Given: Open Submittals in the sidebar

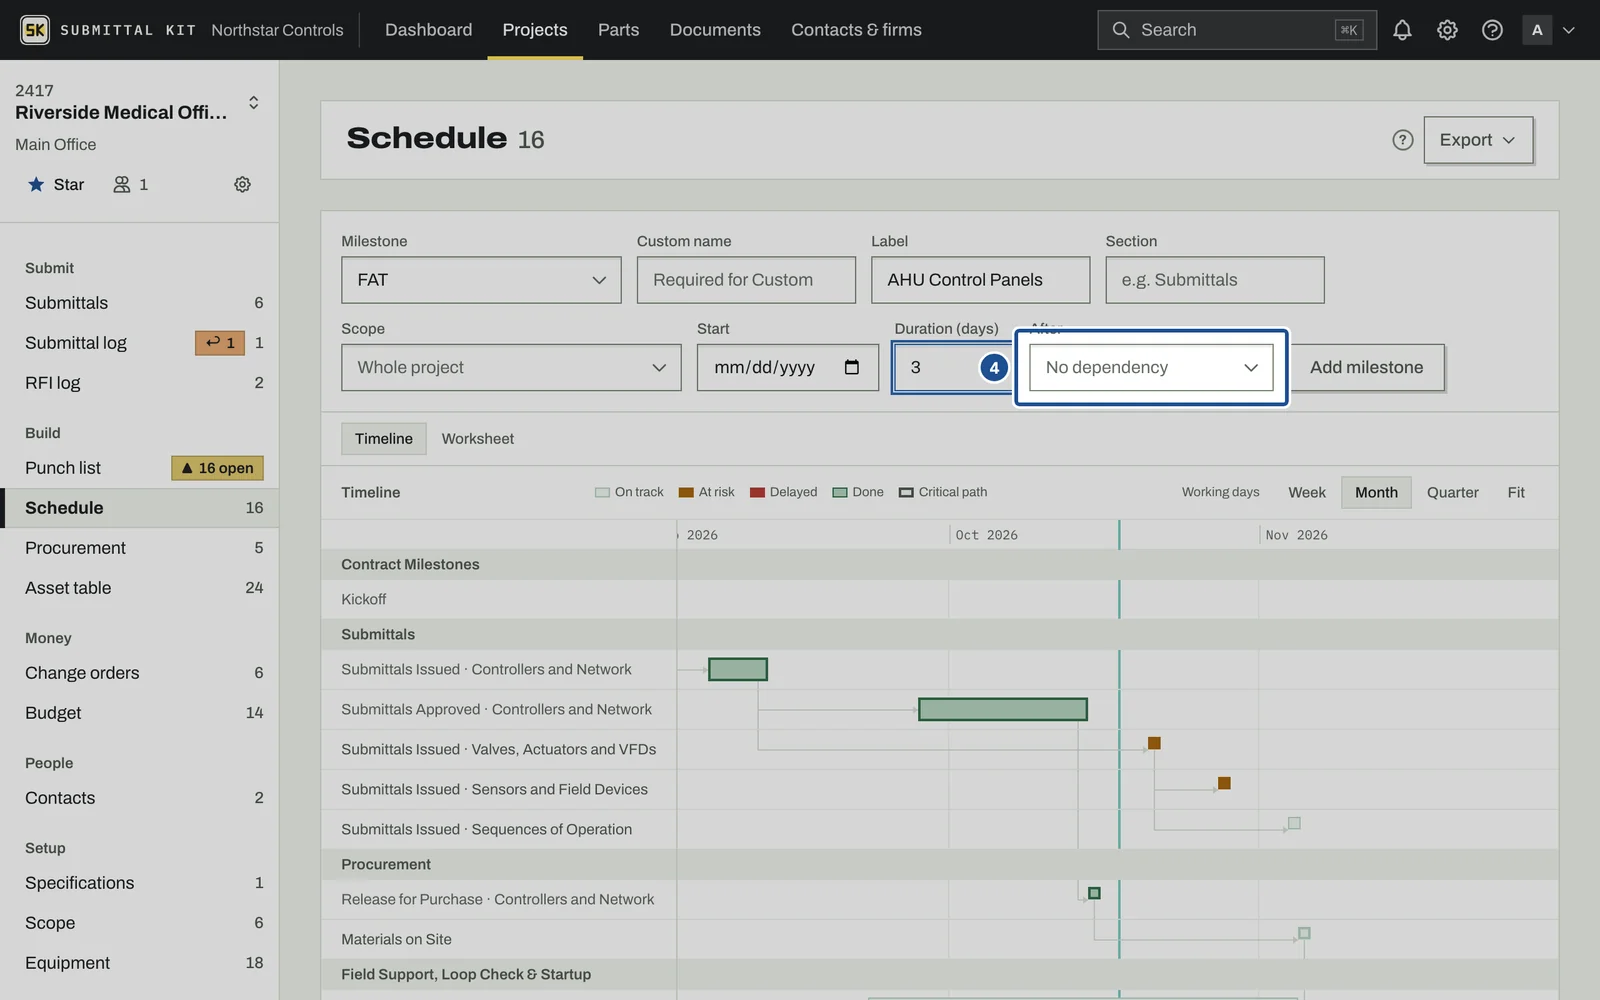Looking at the screenshot, I should [x=140, y=303].
